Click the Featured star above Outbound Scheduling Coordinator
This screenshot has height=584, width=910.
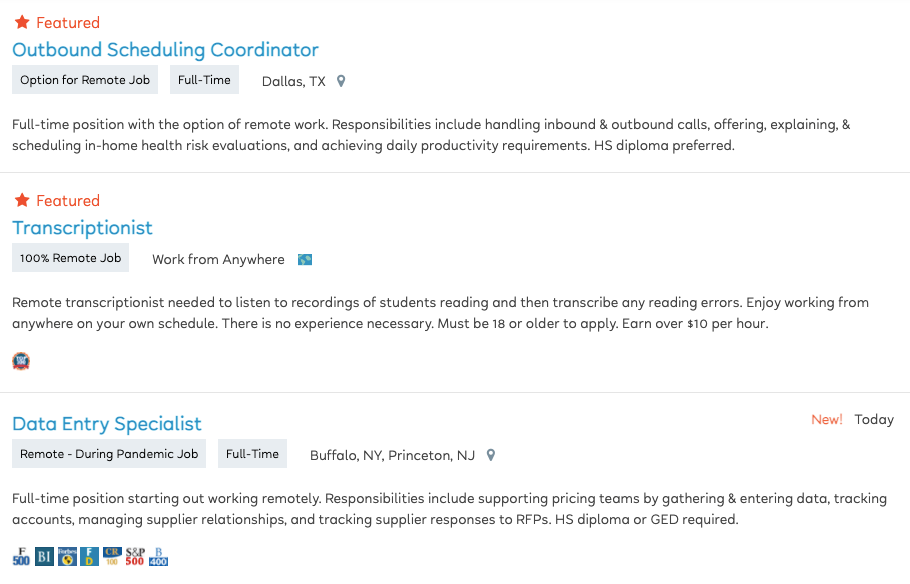22,22
